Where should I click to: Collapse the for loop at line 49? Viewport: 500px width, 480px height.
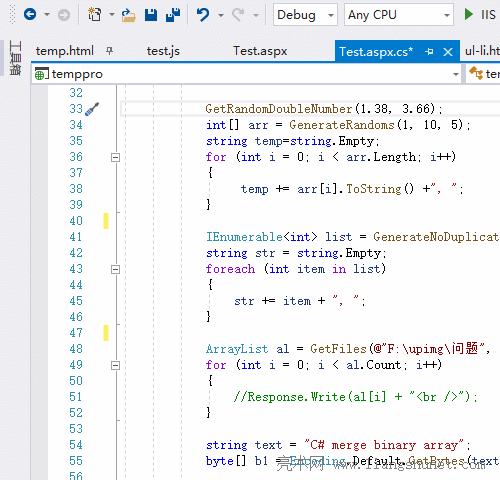click(x=115, y=365)
